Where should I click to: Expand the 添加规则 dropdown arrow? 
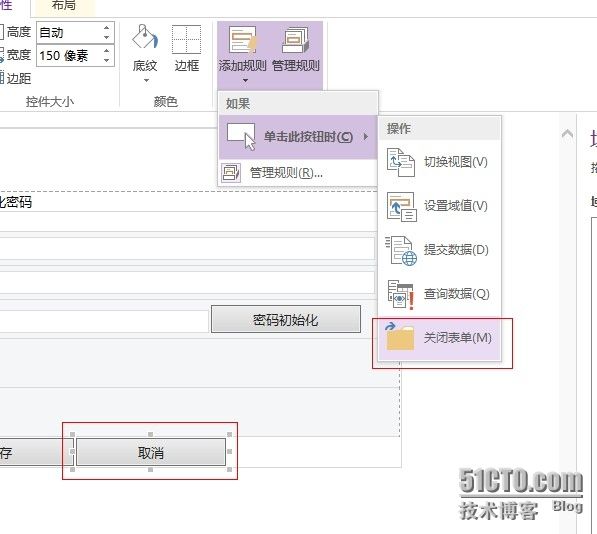[245, 80]
